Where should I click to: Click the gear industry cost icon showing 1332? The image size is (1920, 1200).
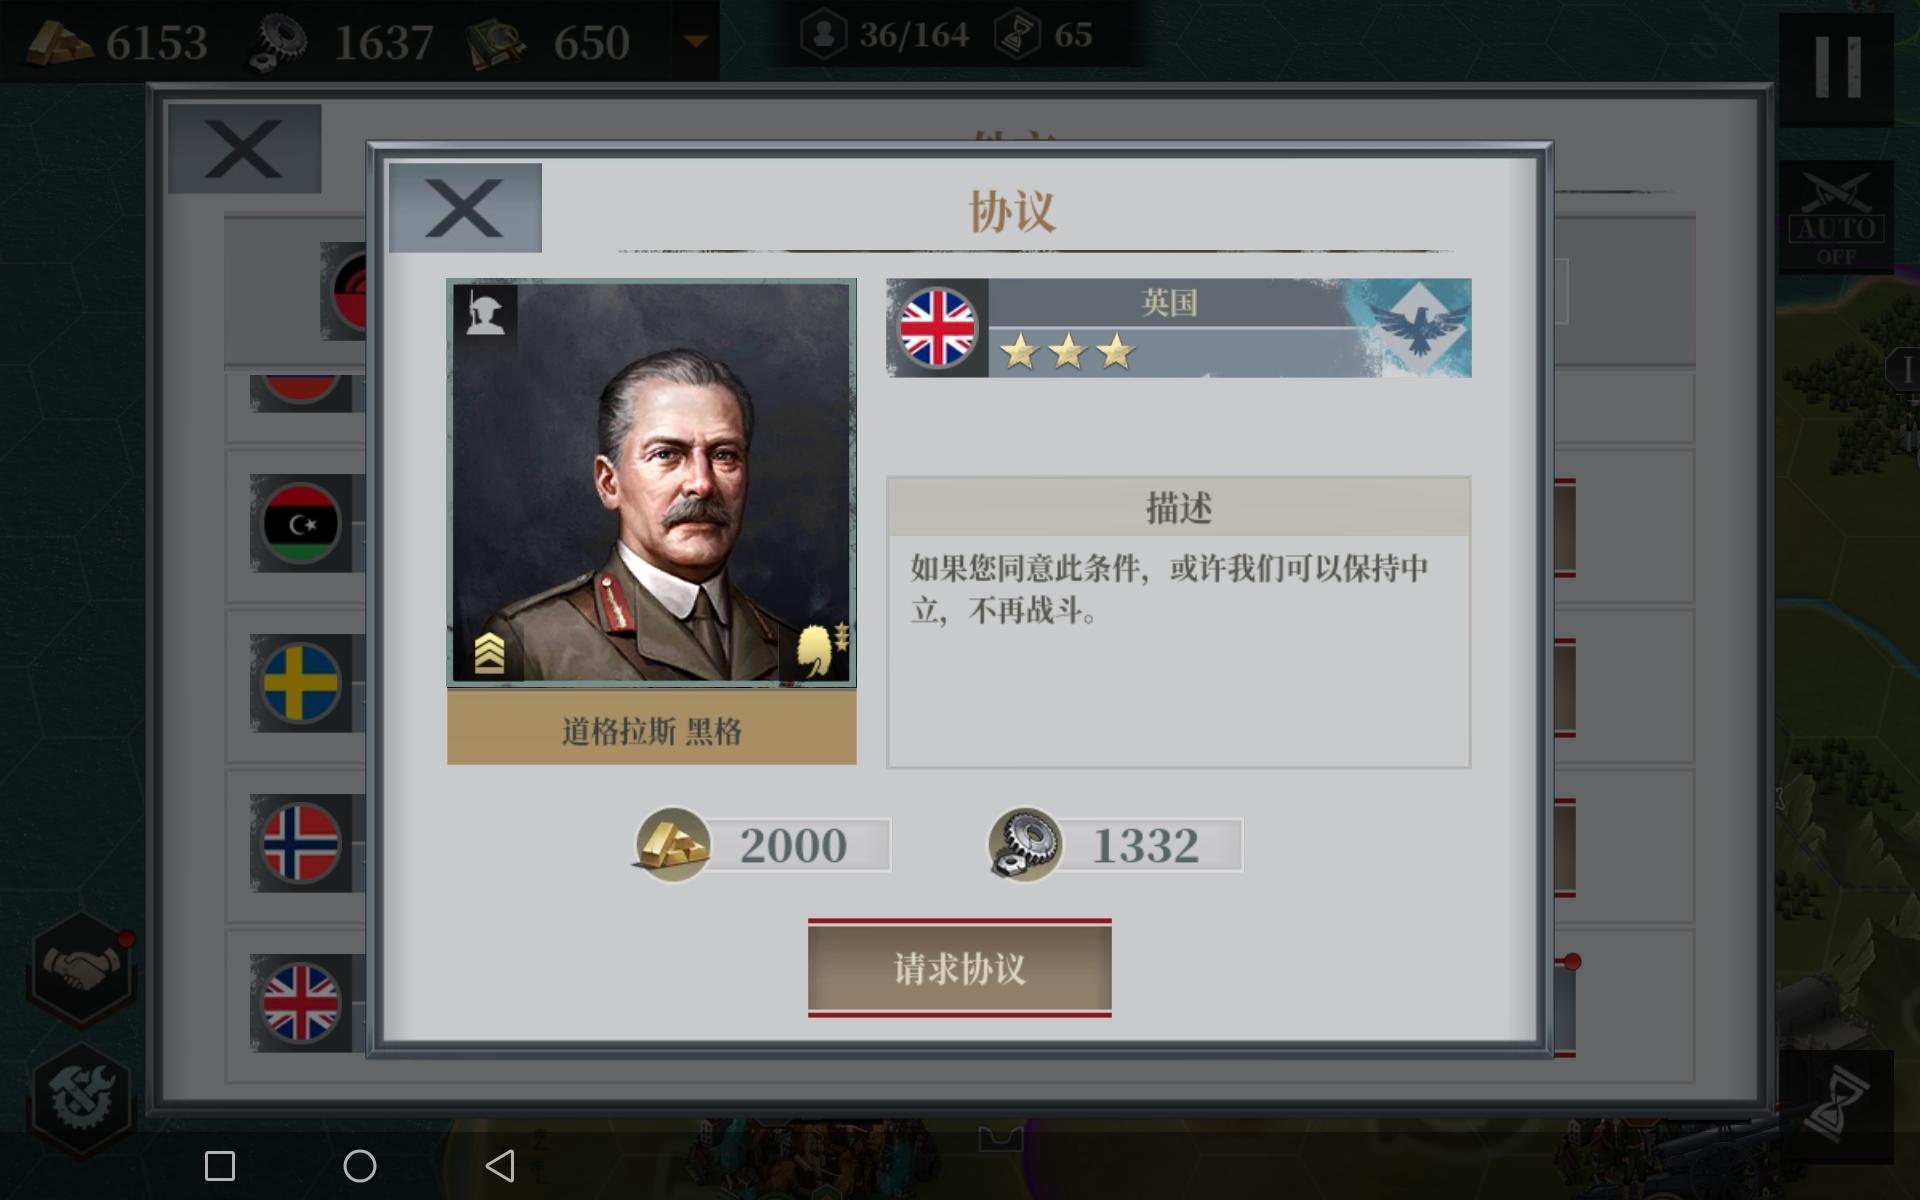[1025, 845]
